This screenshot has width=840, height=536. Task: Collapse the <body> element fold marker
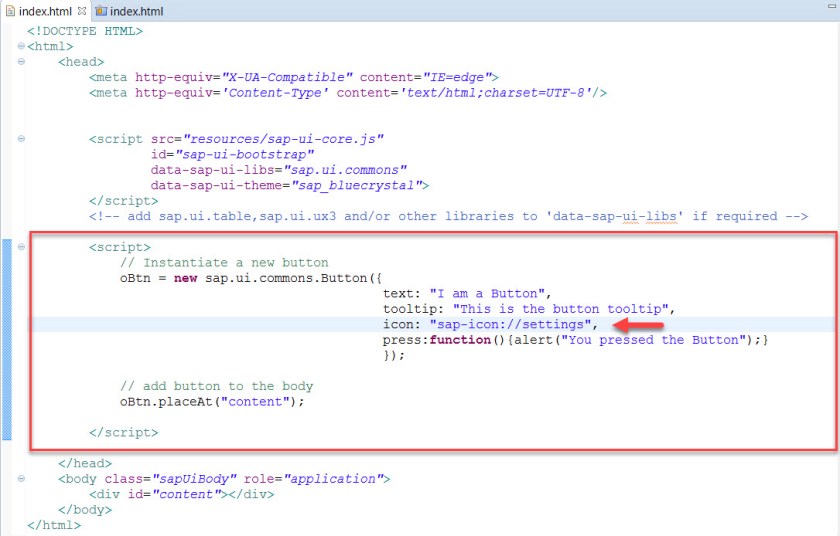coord(21,478)
